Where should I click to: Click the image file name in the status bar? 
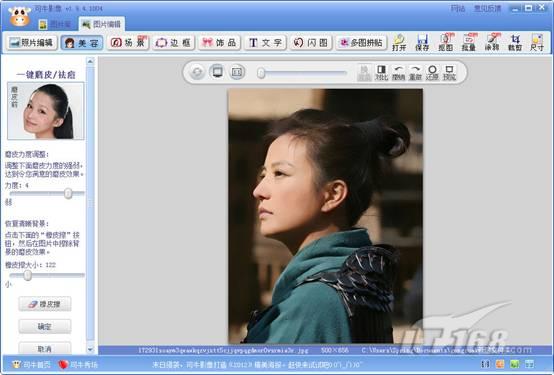pos(223,350)
